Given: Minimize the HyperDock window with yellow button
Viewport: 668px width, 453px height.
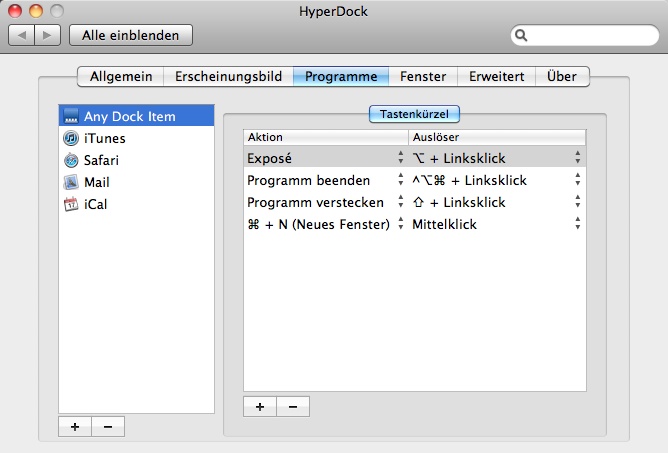Looking at the screenshot, I should pyautogui.click(x=36, y=11).
